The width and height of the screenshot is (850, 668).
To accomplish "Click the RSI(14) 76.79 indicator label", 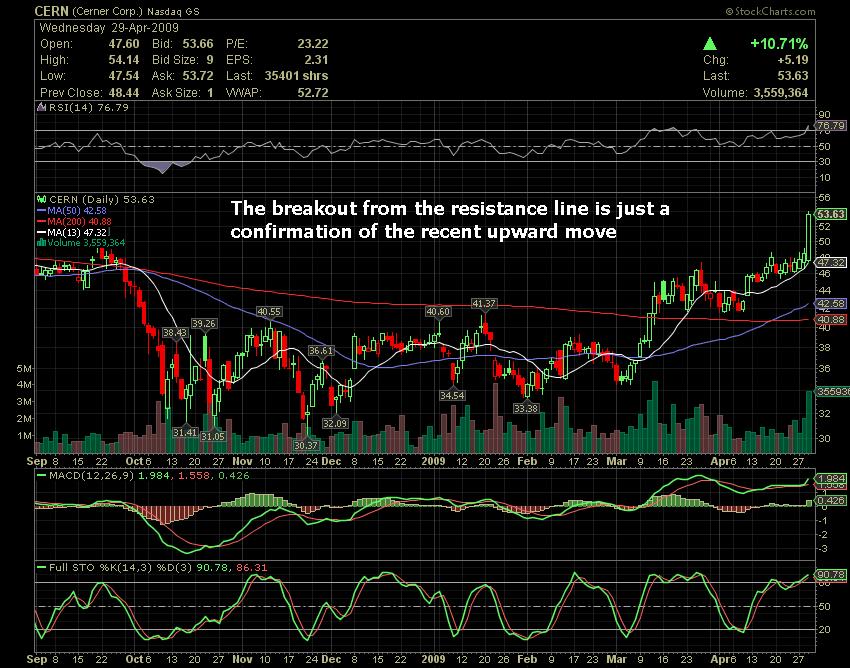I will click(x=88, y=107).
